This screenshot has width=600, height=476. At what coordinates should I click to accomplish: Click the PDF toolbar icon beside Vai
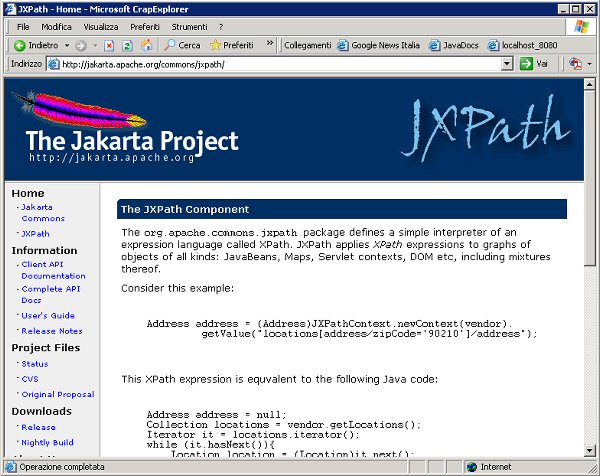click(x=575, y=64)
